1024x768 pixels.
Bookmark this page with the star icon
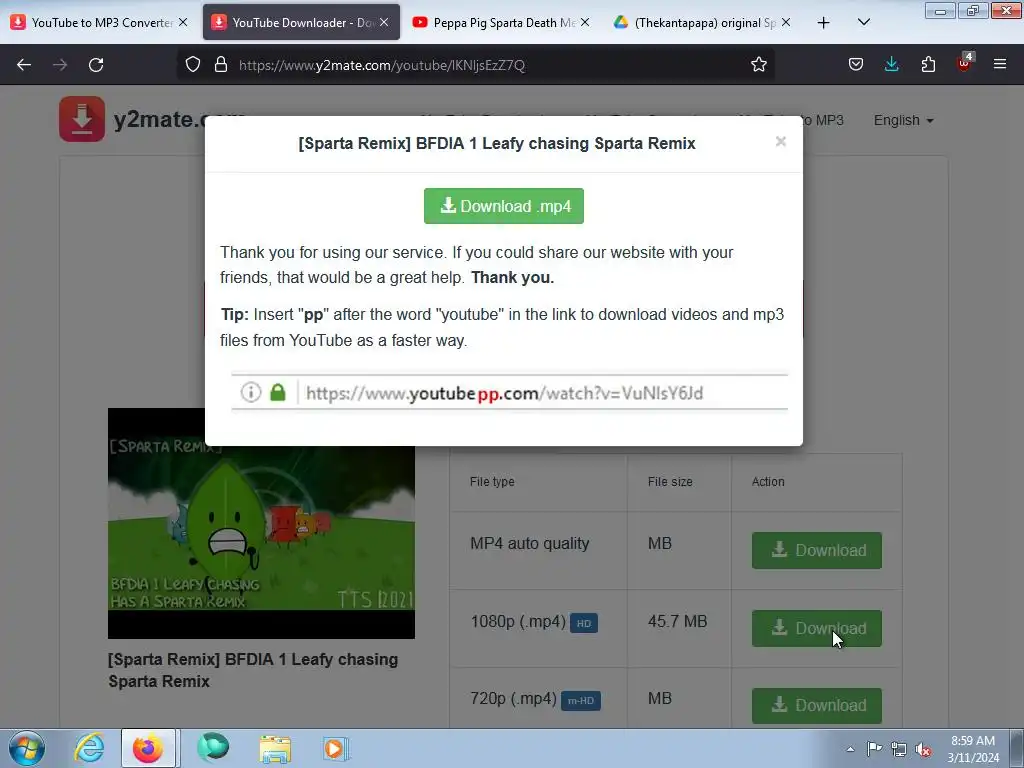tap(758, 65)
